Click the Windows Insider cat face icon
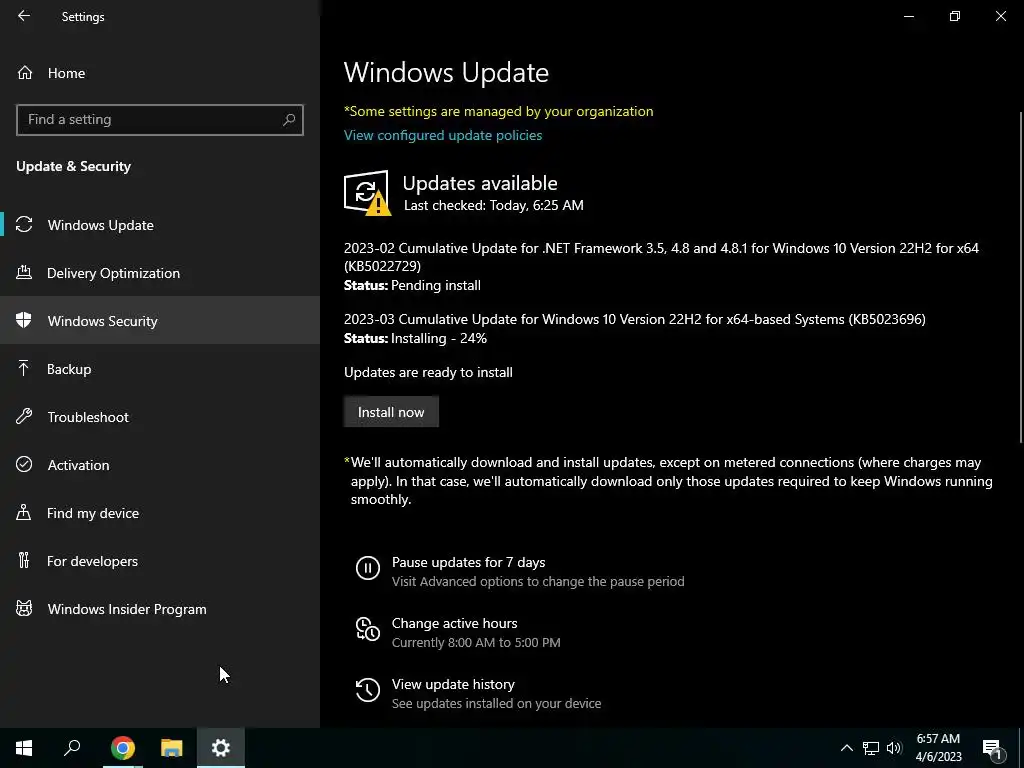This screenshot has width=1024, height=768. [24, 609]
